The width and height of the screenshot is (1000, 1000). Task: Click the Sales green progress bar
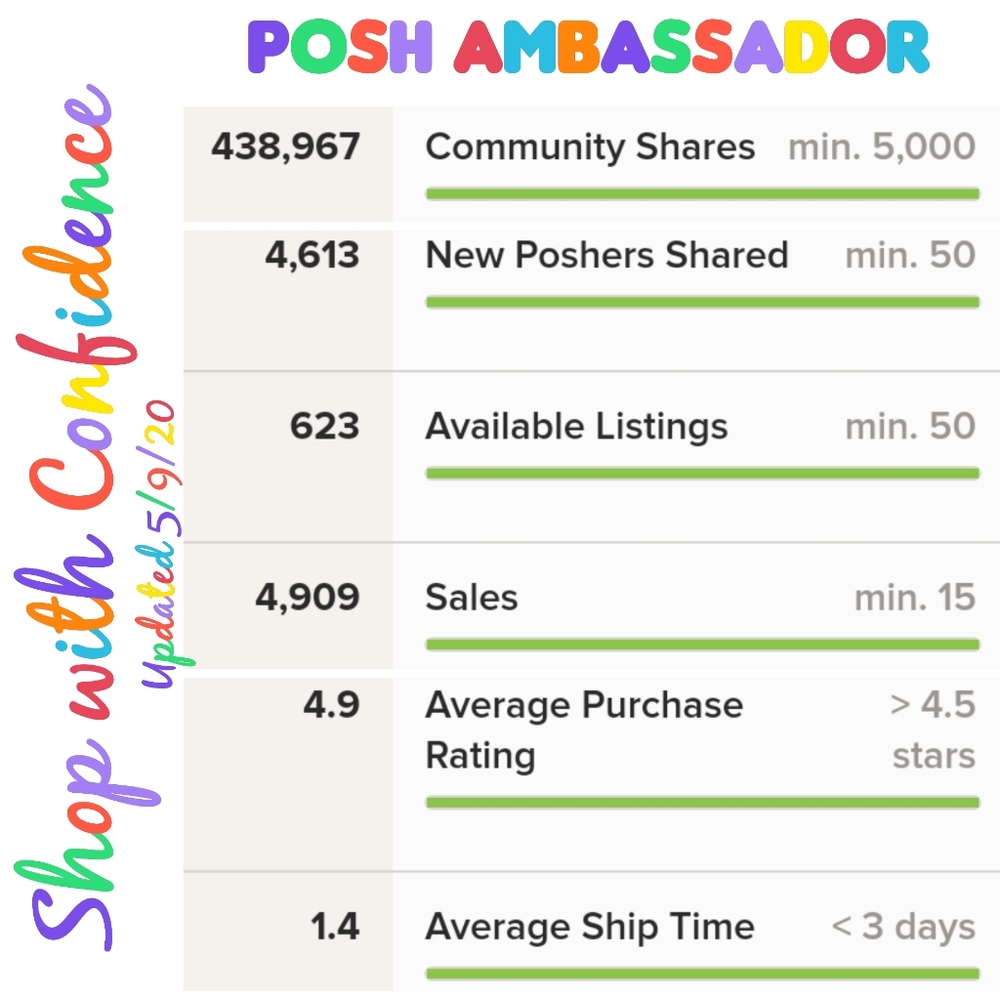click(x=702, y=644)
